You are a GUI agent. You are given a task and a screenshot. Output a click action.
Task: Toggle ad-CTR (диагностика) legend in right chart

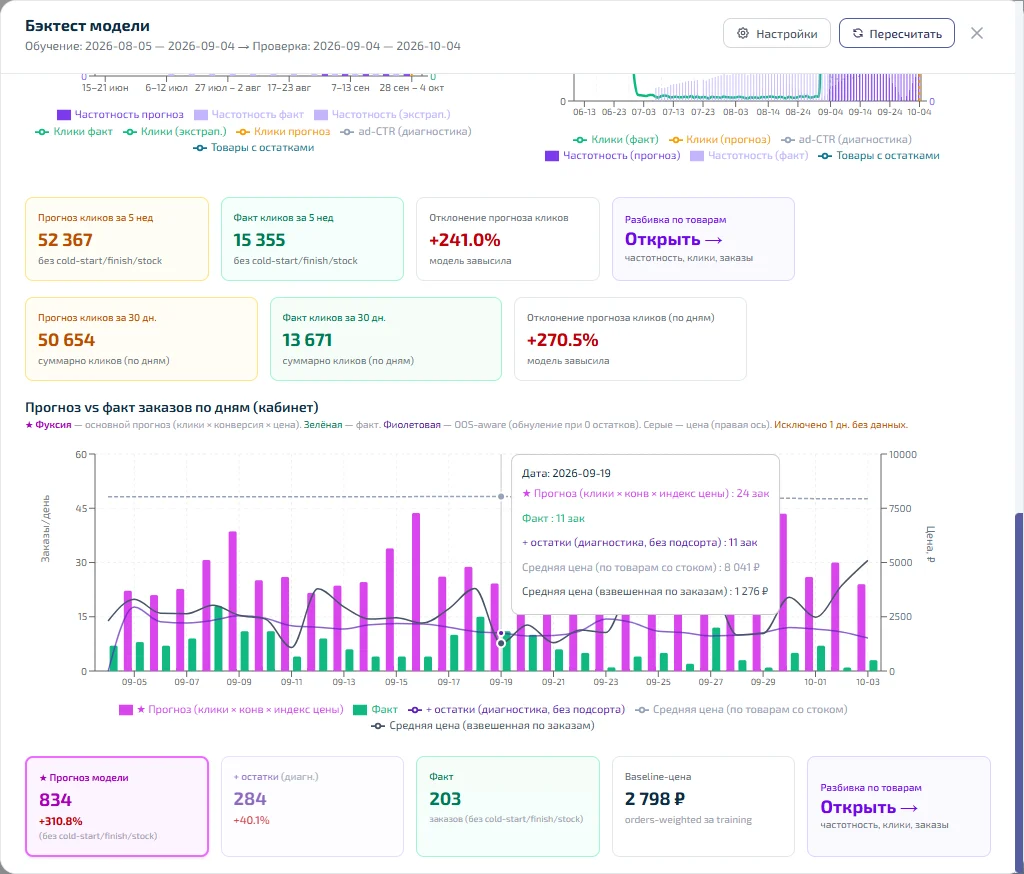tap(846, 139)
